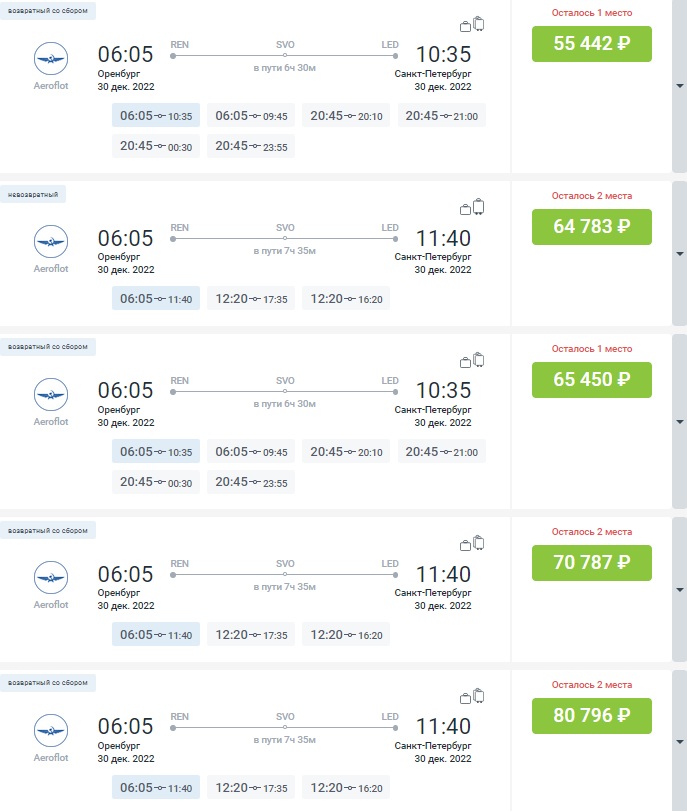Viewport: 687px width, 811px height.
Task: Open dropdown arrow beside the 80 796 ₽ price
Action: (x=680, y=758)
